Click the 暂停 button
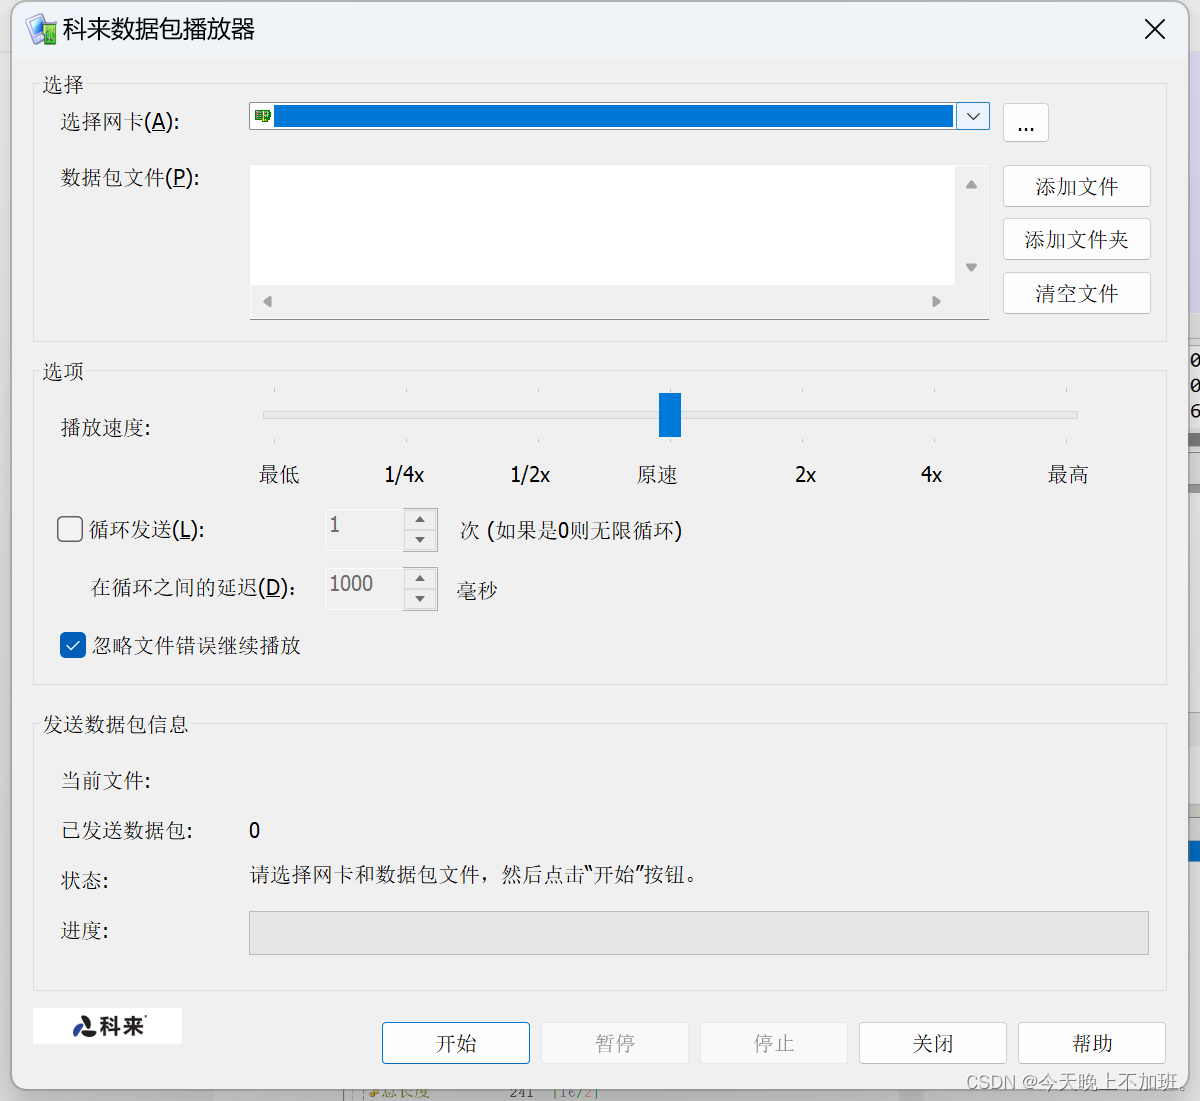This screenshot has width=1200, height=1101. 615,1043
